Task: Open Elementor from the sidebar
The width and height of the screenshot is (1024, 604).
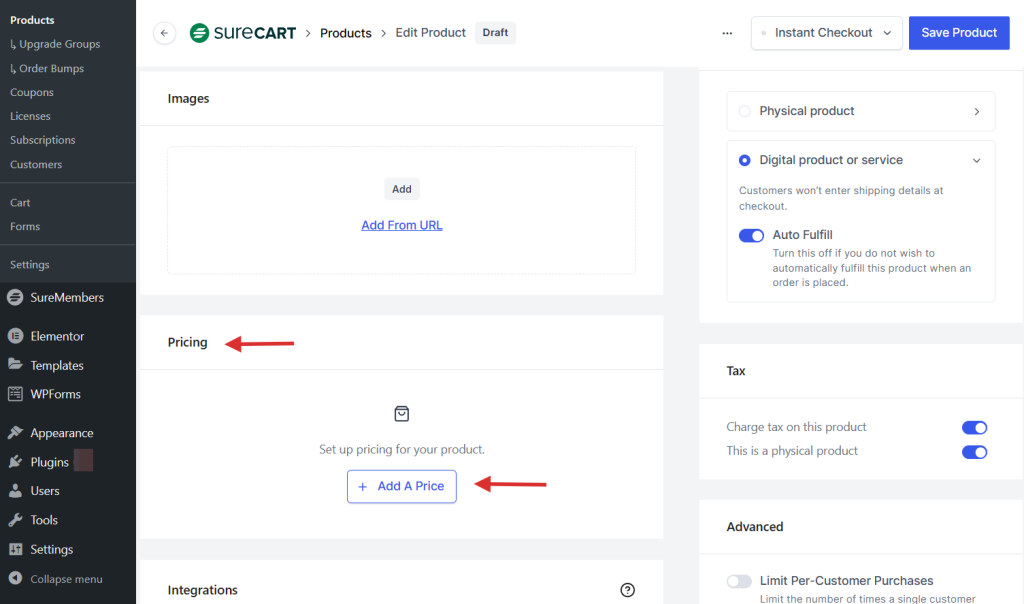Action: [x=57, y=336]
